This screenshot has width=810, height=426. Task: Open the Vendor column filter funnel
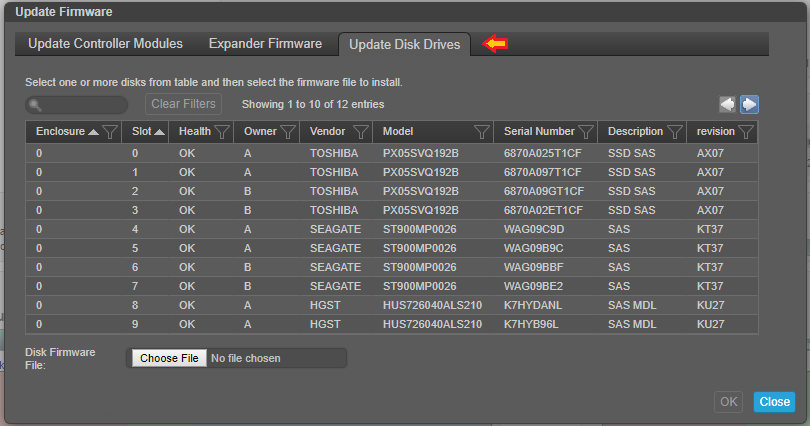point(359,132)
